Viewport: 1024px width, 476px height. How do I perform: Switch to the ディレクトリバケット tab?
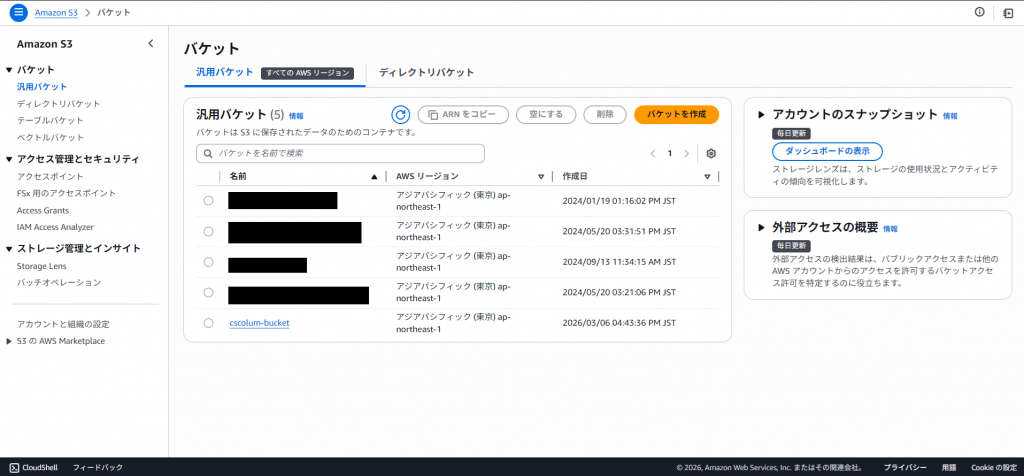click(426, 72)
